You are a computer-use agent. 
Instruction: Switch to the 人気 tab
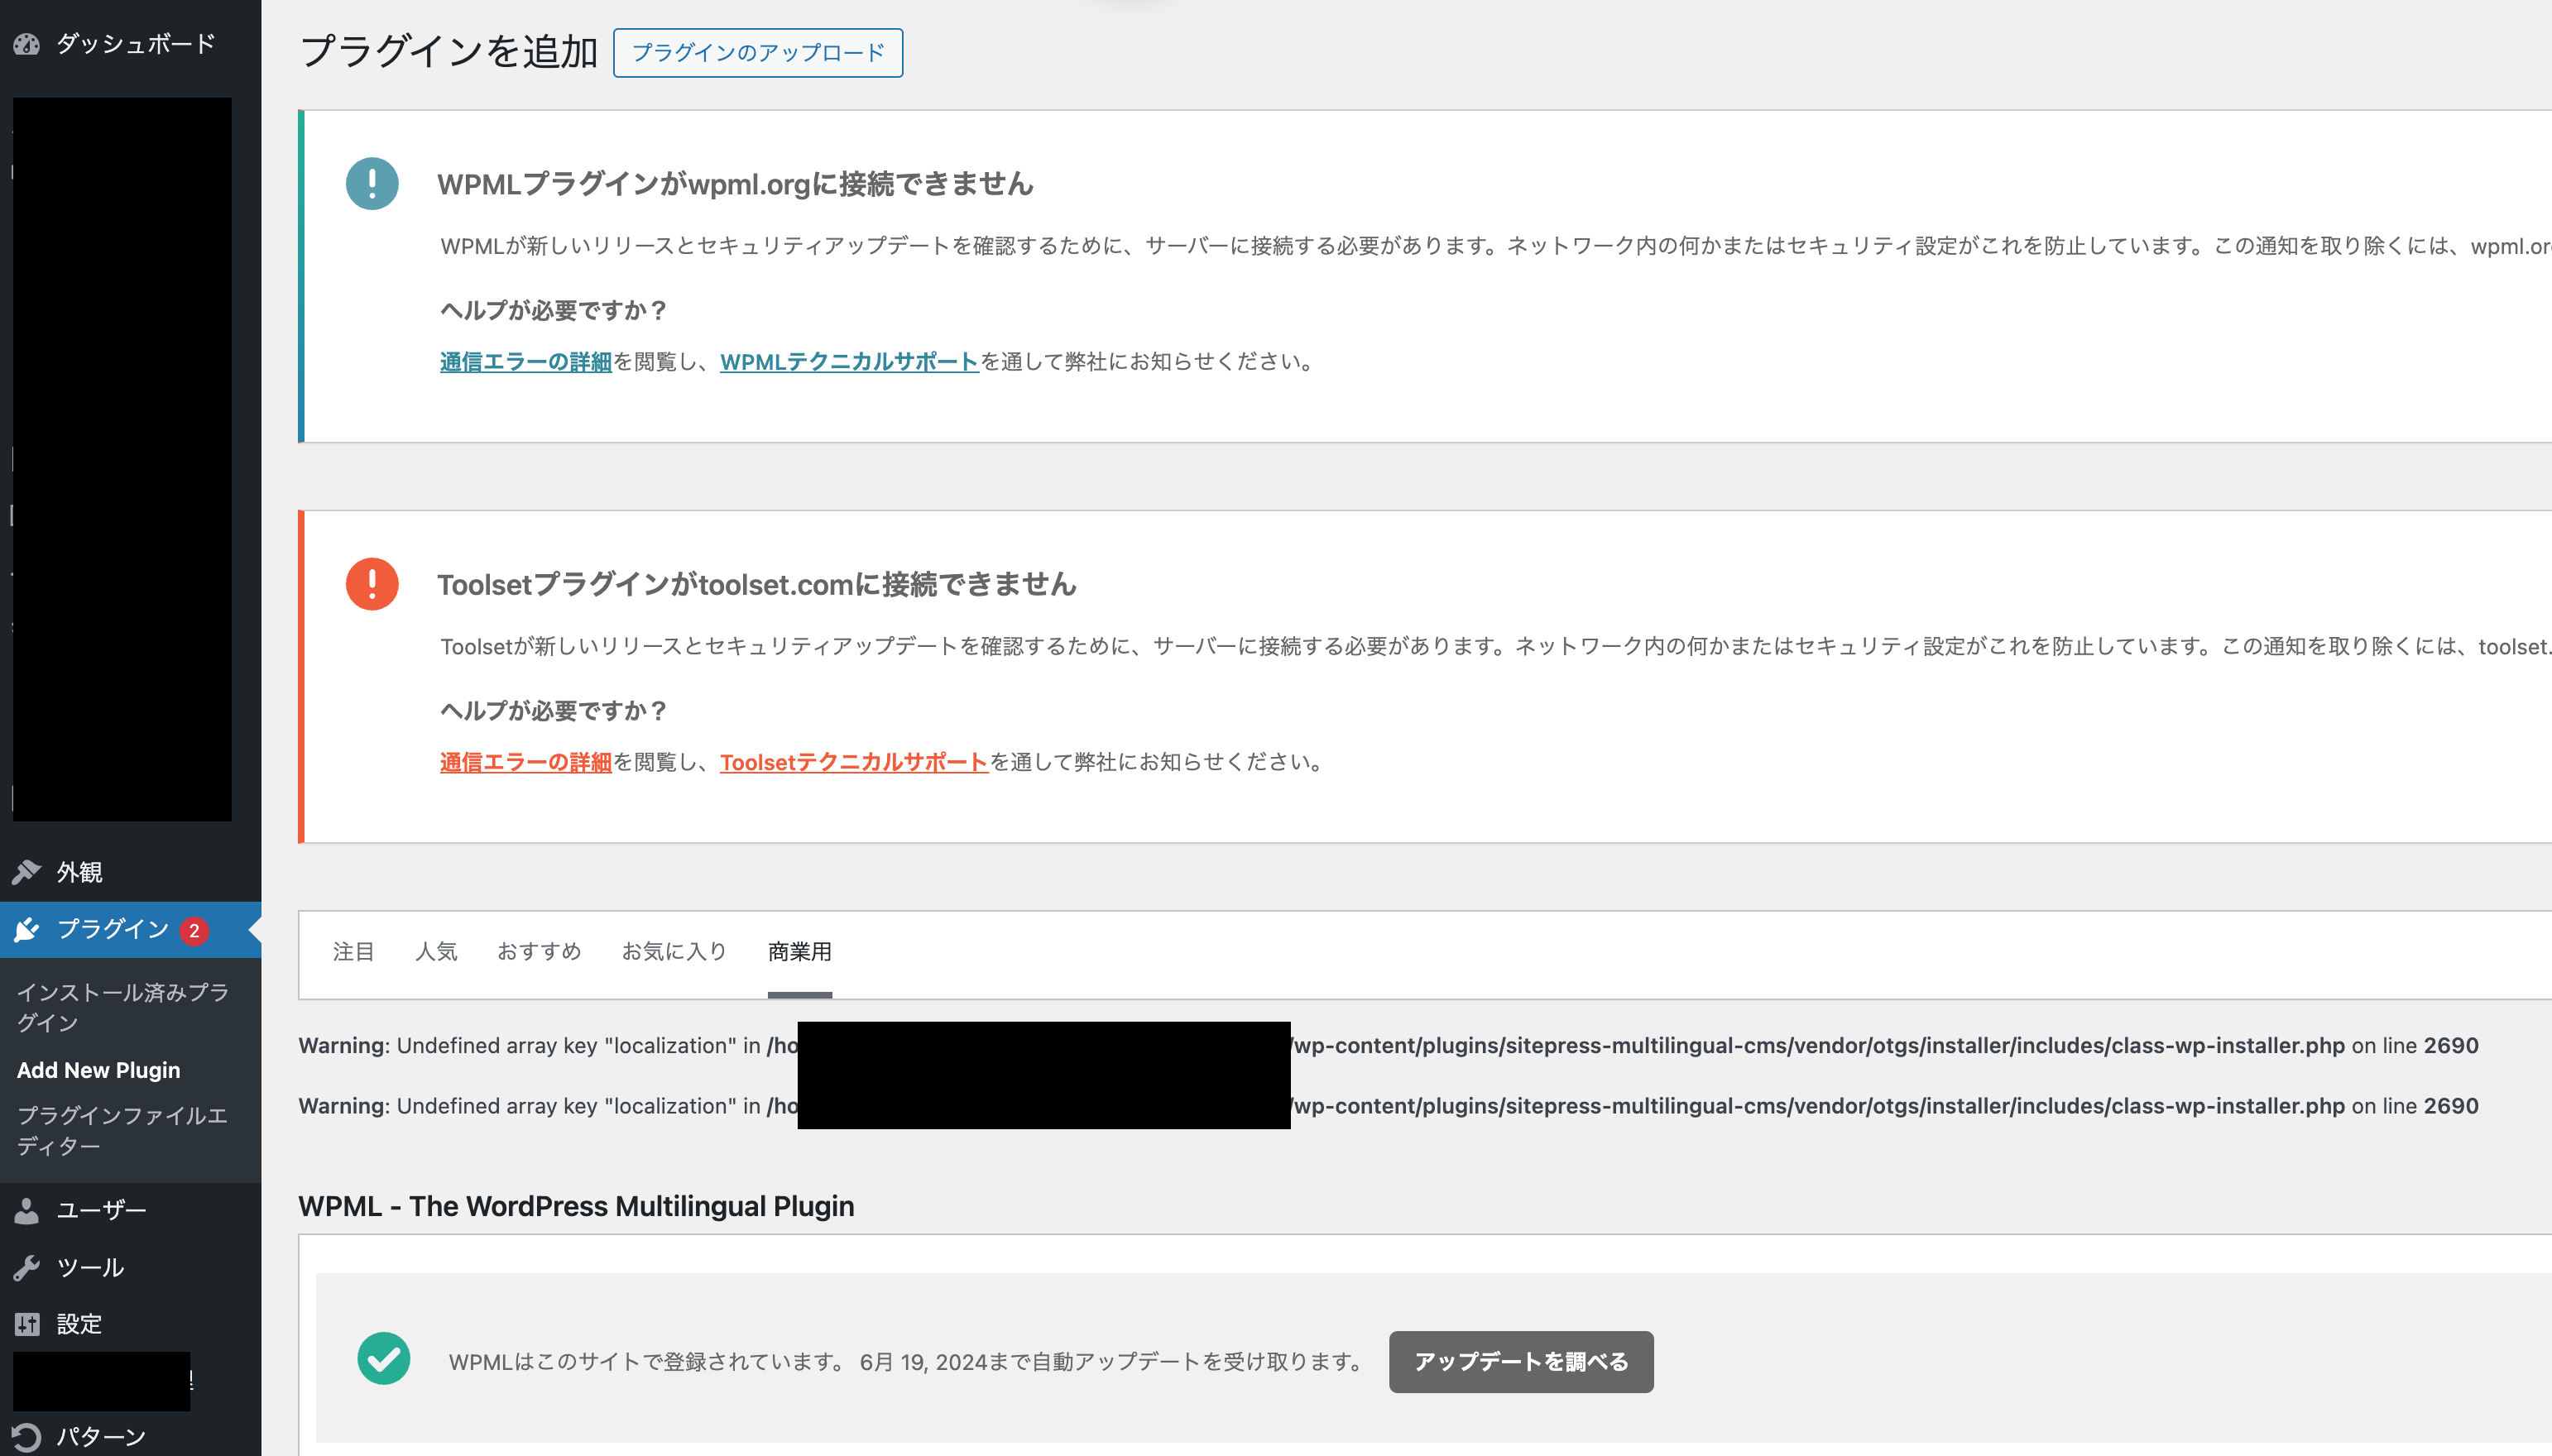pos(436,952)
